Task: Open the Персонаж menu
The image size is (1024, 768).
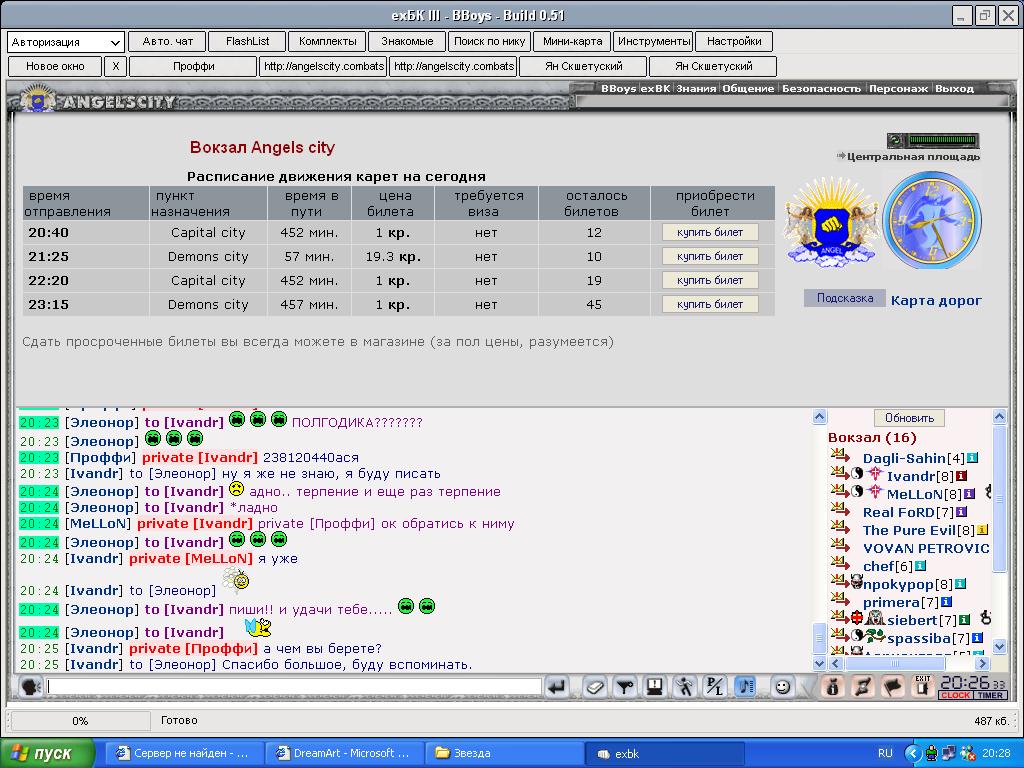Action: [x=898, y=88]
